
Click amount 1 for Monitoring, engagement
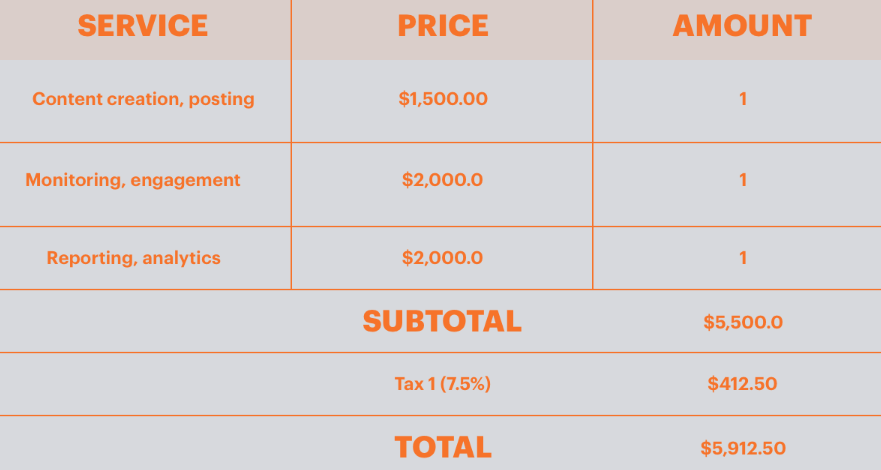(x=743, y=180)
